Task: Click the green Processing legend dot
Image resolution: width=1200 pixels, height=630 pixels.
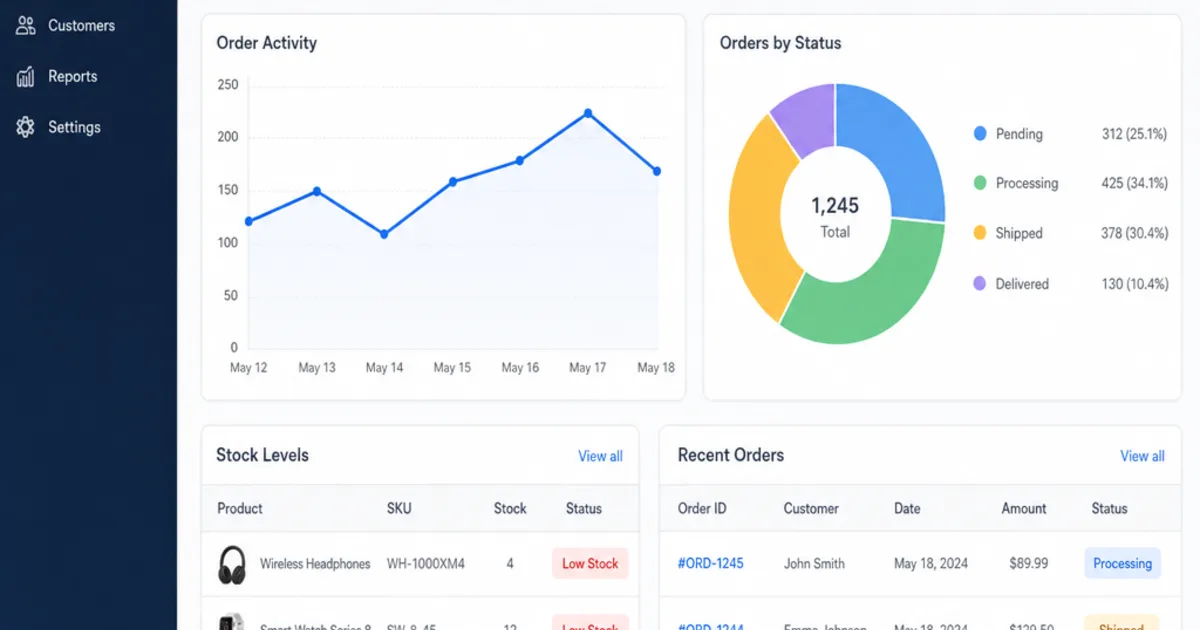Action: (980, 183)
